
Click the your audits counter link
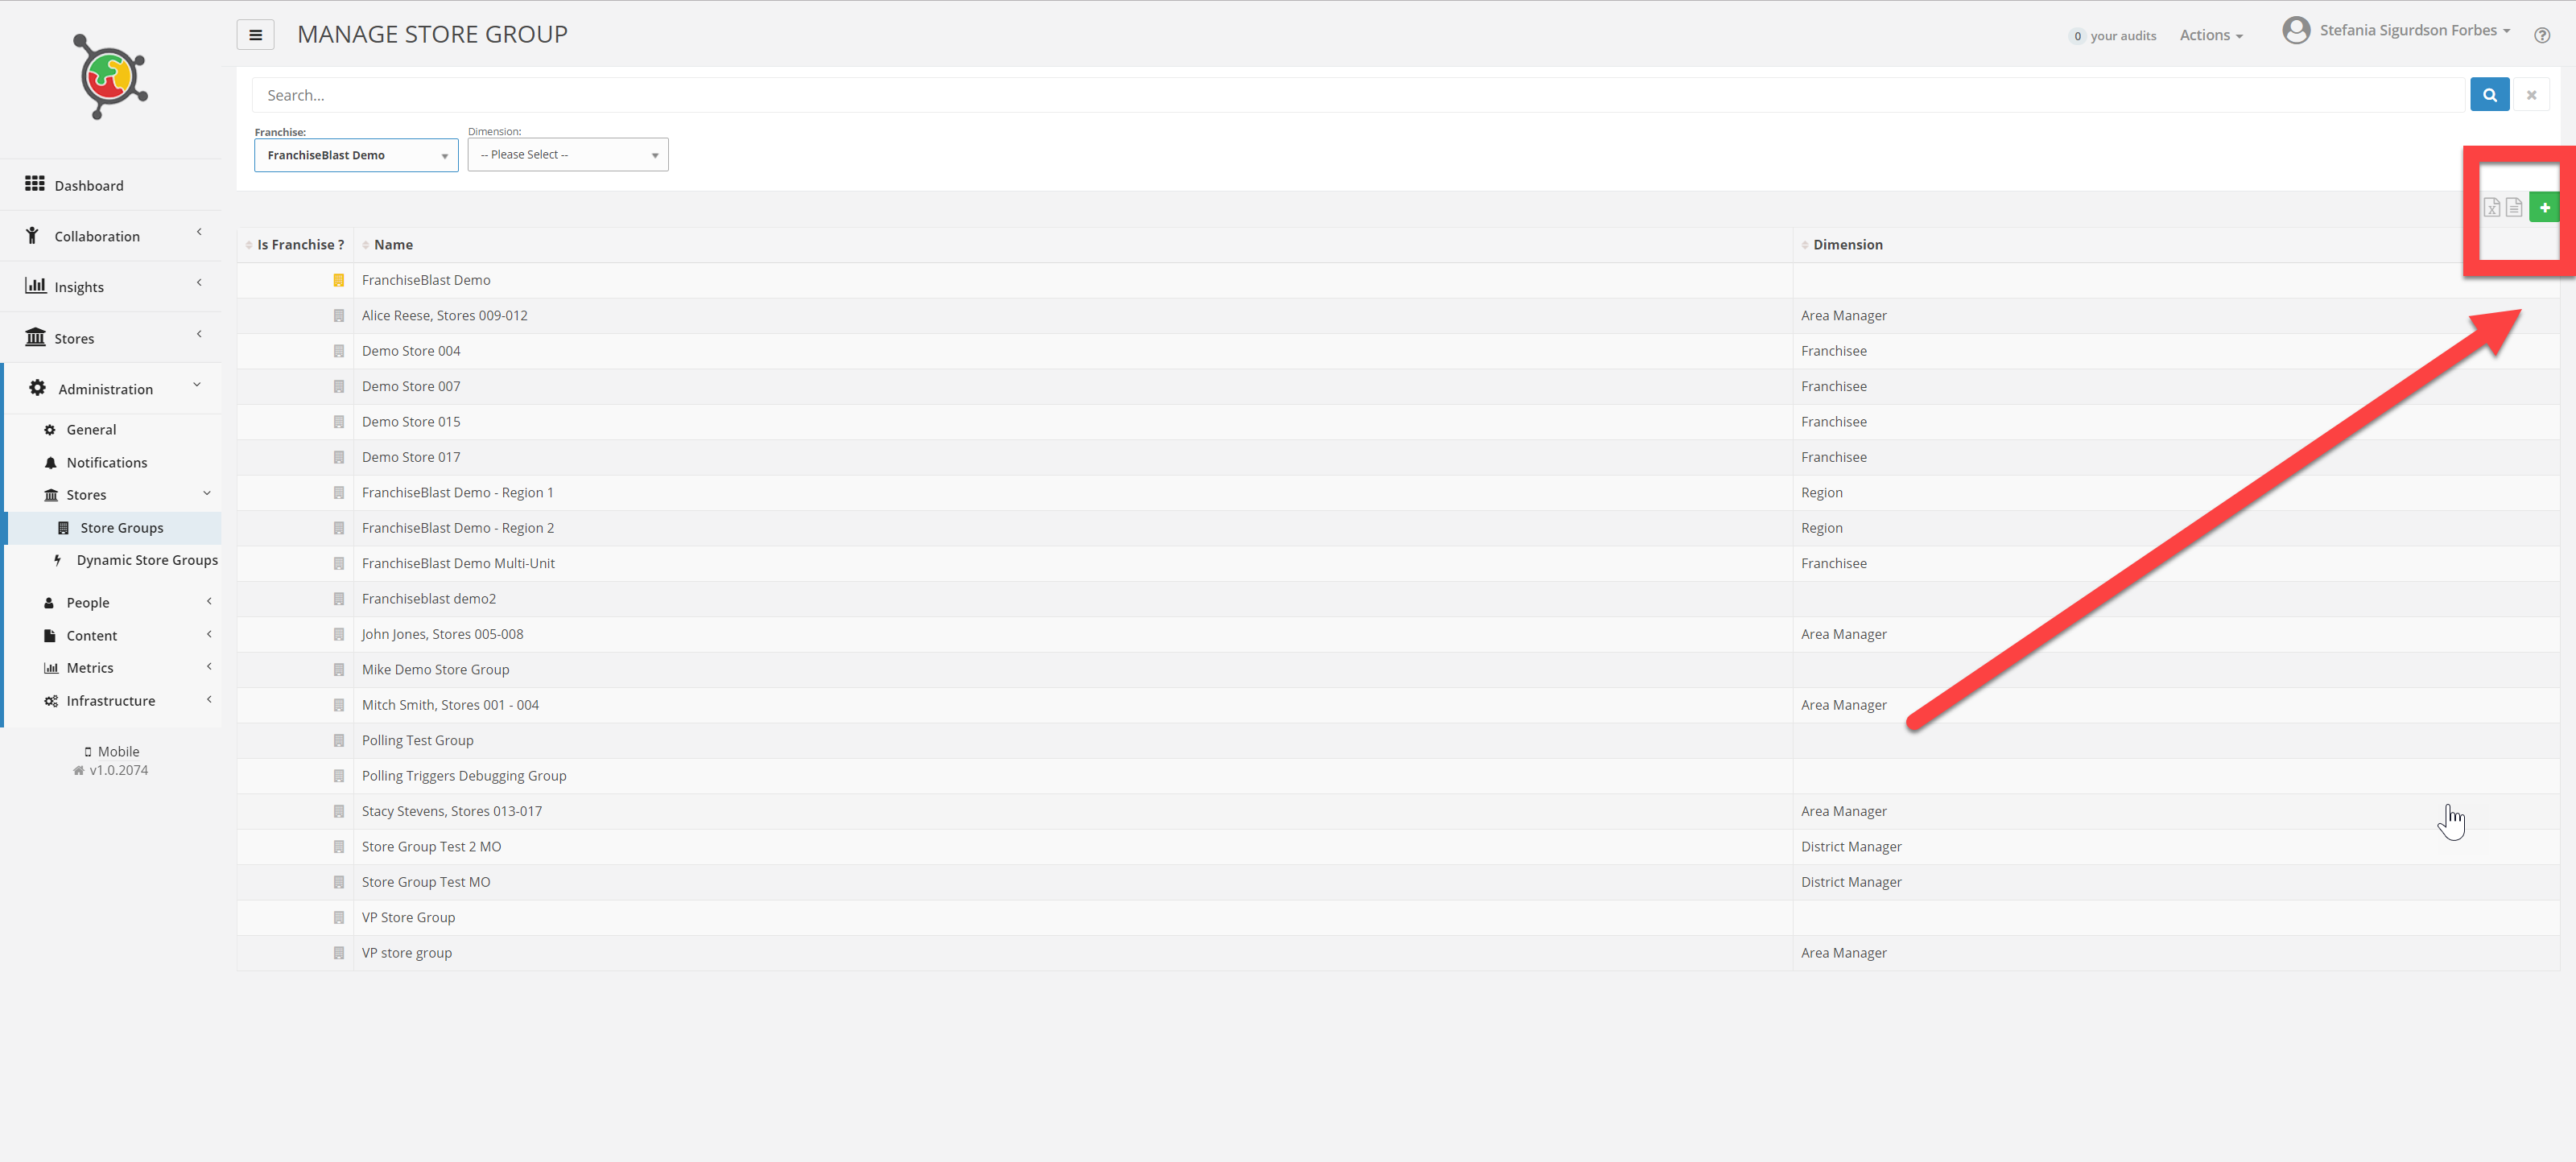pos(2112,36)
